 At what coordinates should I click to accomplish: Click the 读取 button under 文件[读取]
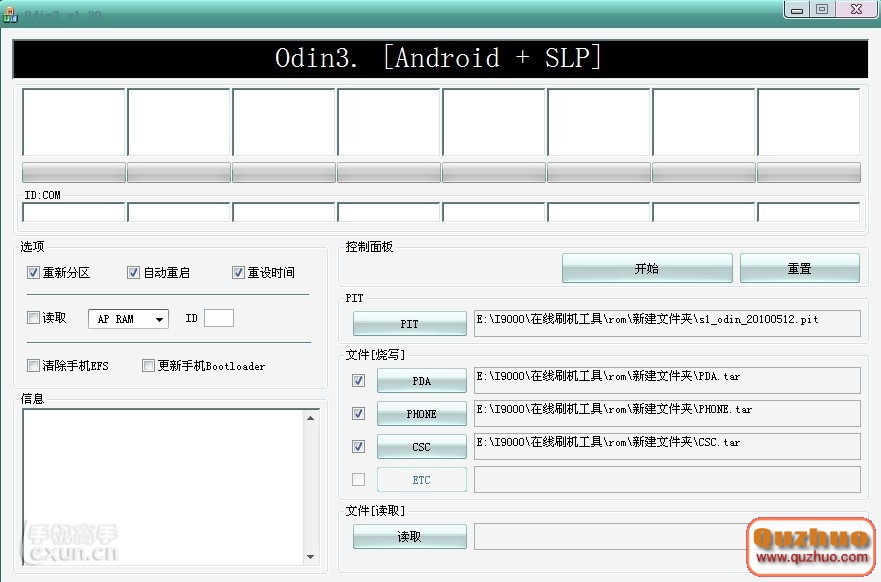(x=409, y=537)
